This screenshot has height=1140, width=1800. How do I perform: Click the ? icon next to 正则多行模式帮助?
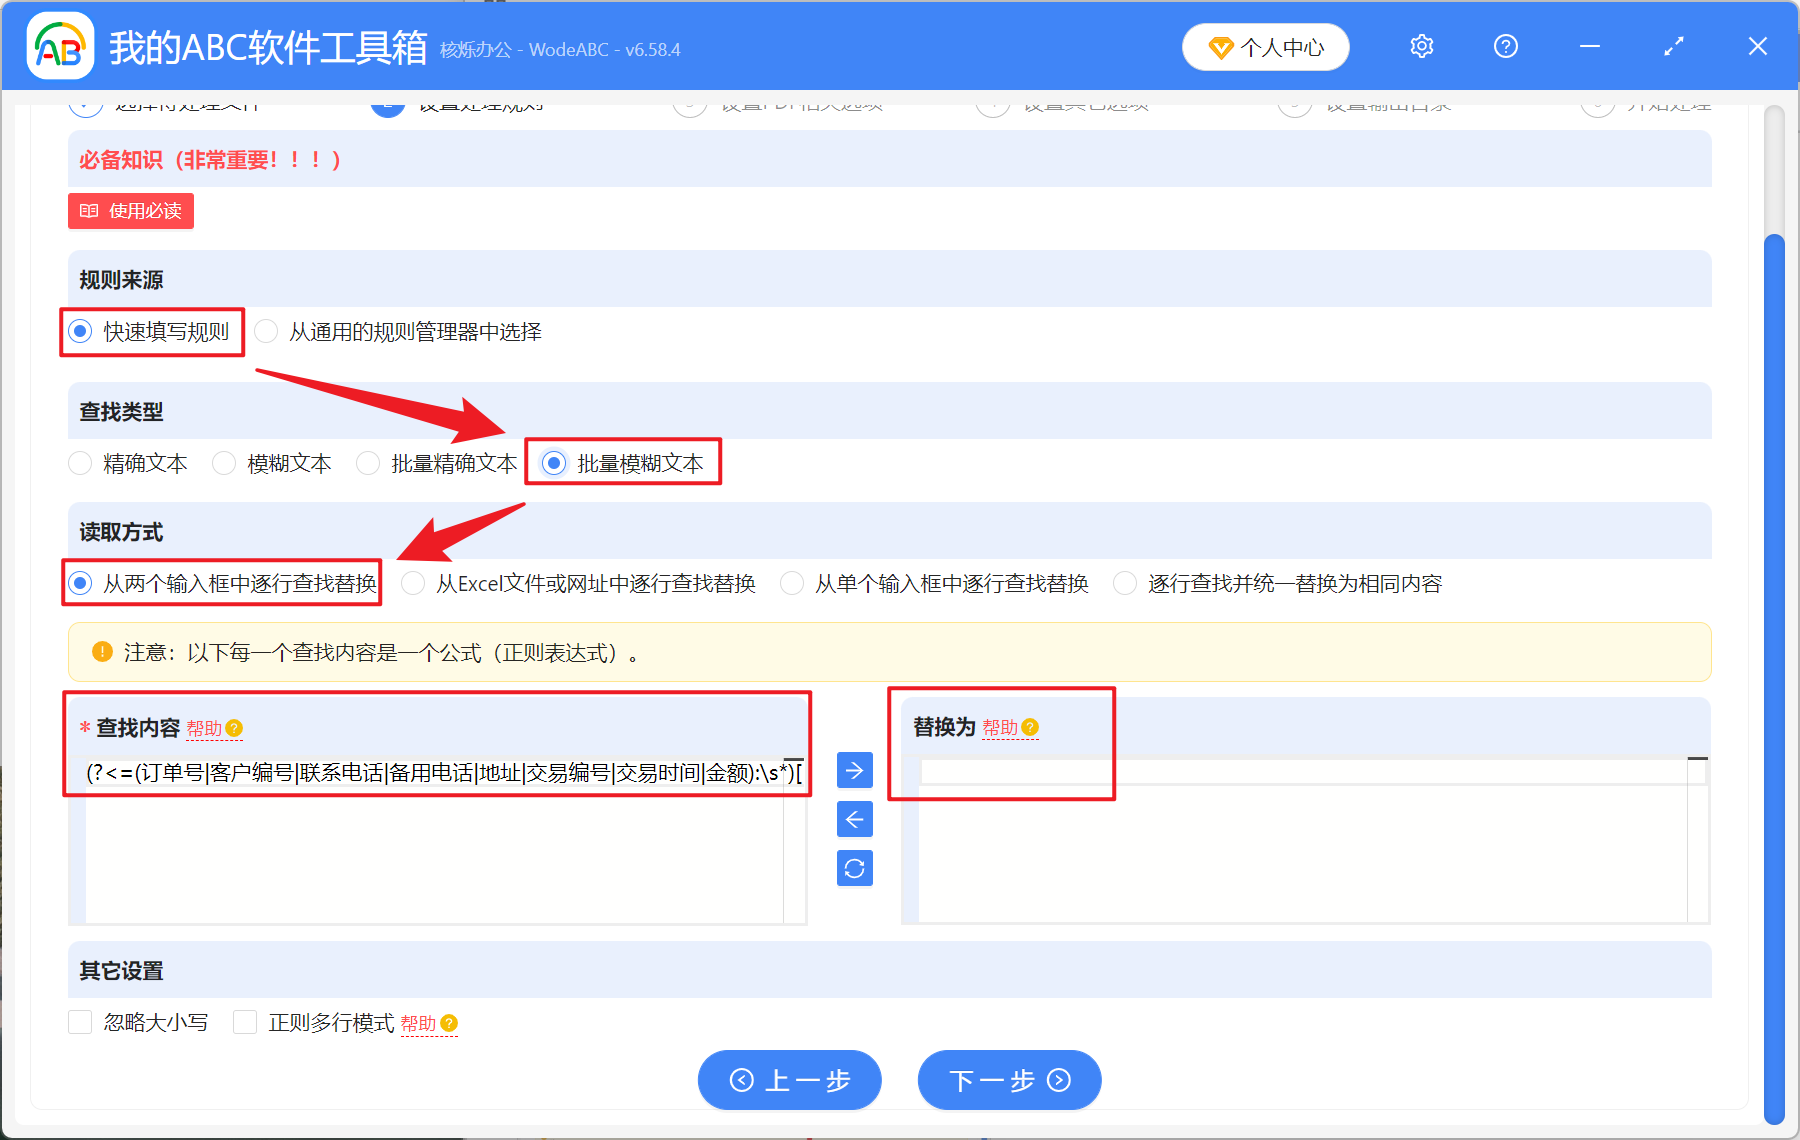[x=450, y=1023]
